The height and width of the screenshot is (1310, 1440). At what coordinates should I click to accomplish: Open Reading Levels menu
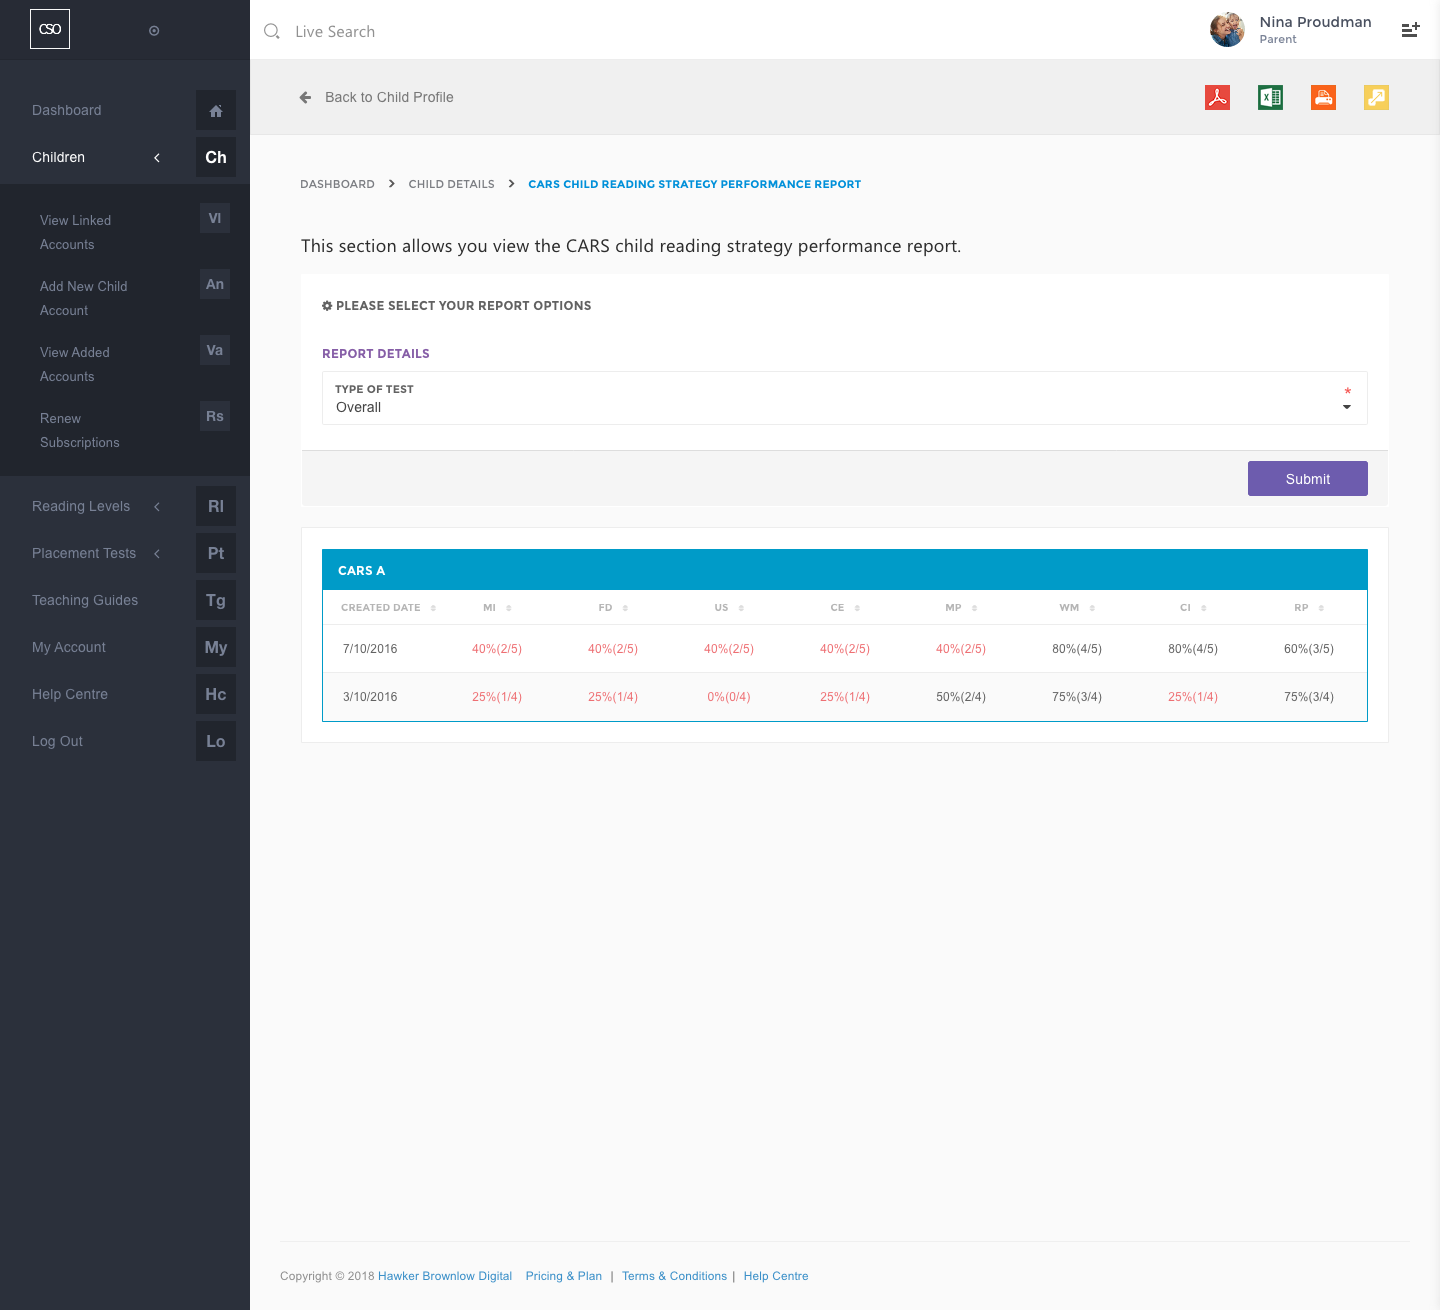pos(81,506)
